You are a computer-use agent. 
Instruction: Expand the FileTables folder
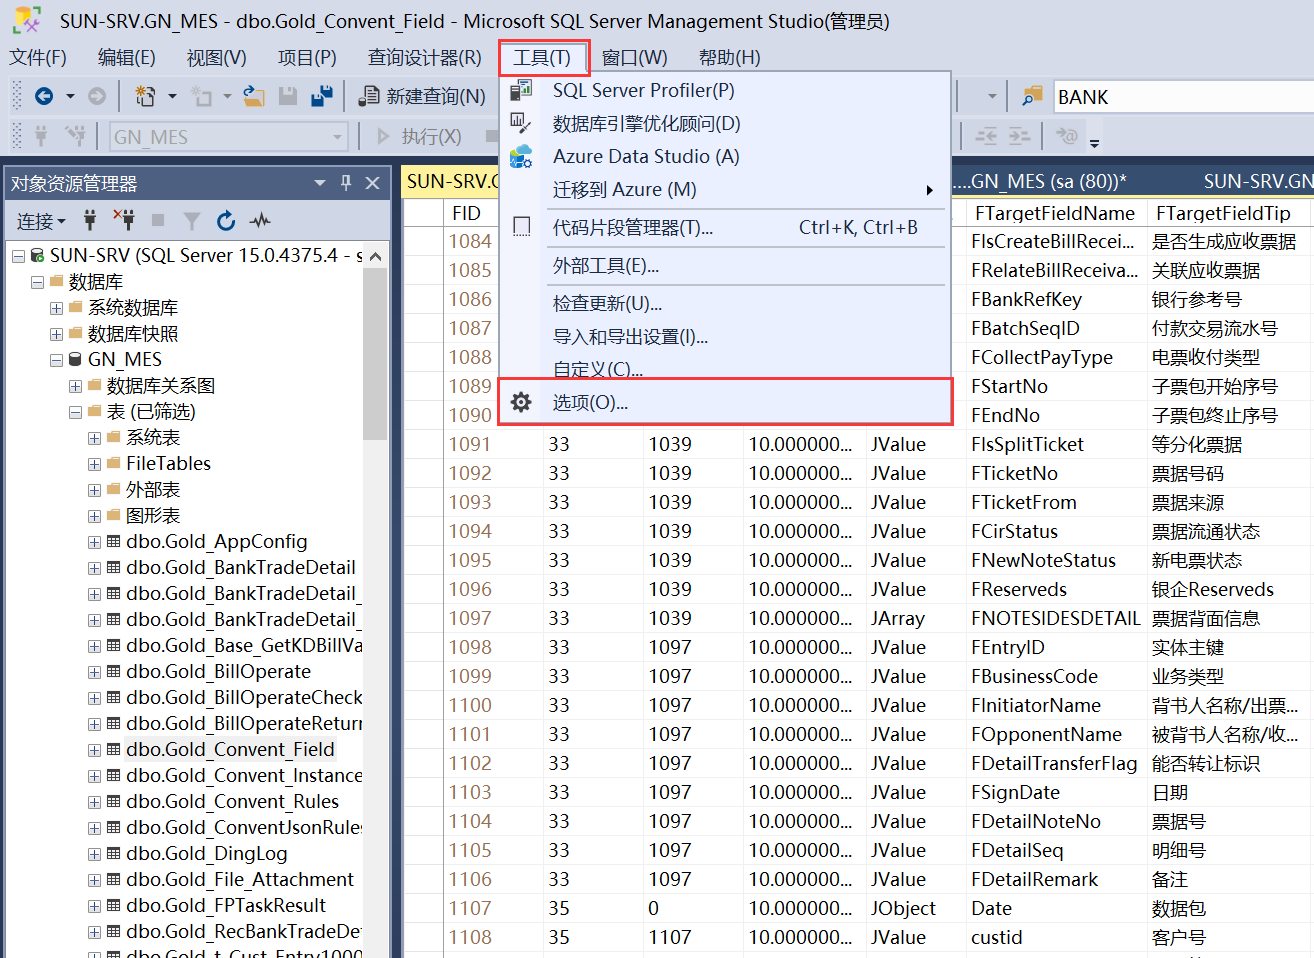94,464
